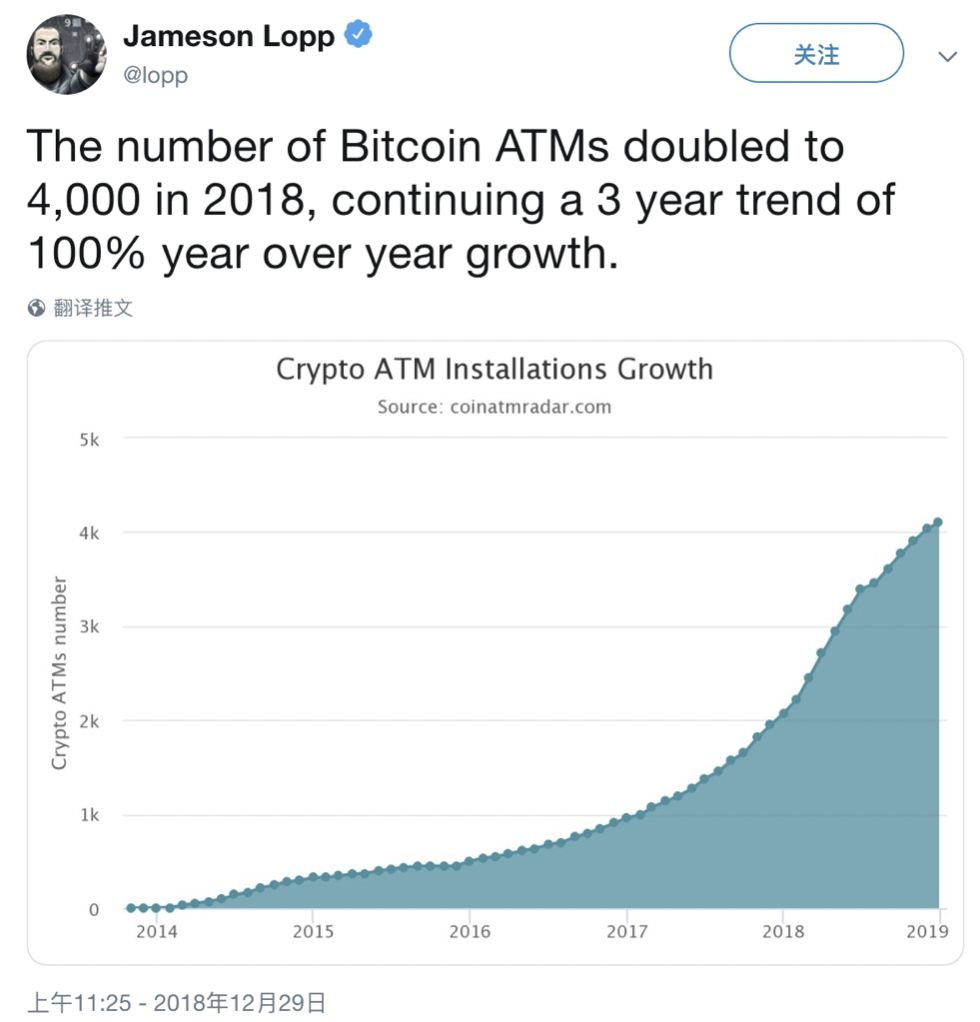Click the 5k y-axis label
The height and width of the screenshot is (1022, 980).
(x=89, y=439)
